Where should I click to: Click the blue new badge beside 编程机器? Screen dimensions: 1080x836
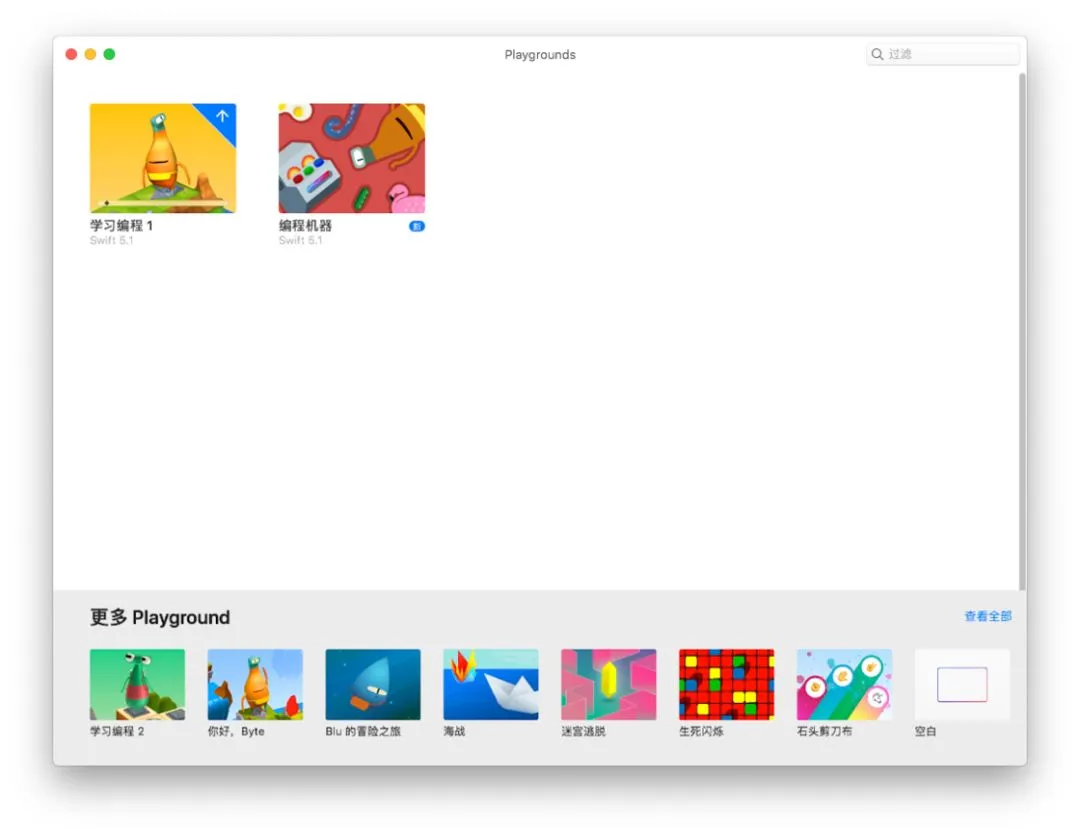(x=417, y=226)
